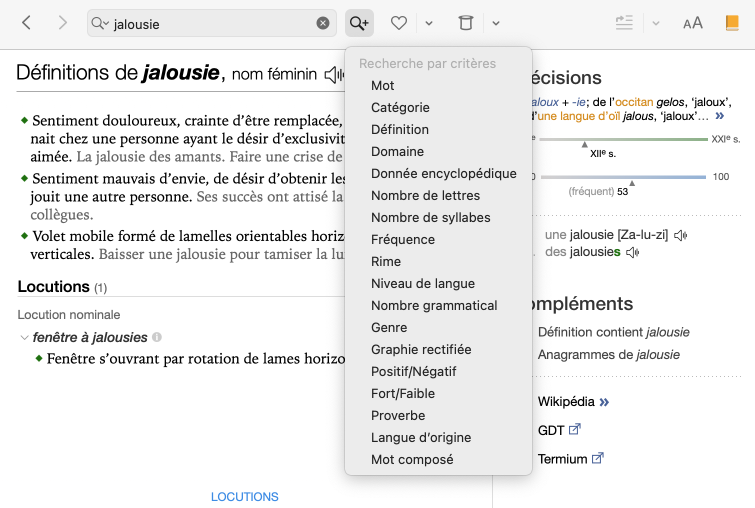Screen dimensions: 755x508
Task: Open the favorites dropdown arrow beside the heart
Action: [428, 23]
